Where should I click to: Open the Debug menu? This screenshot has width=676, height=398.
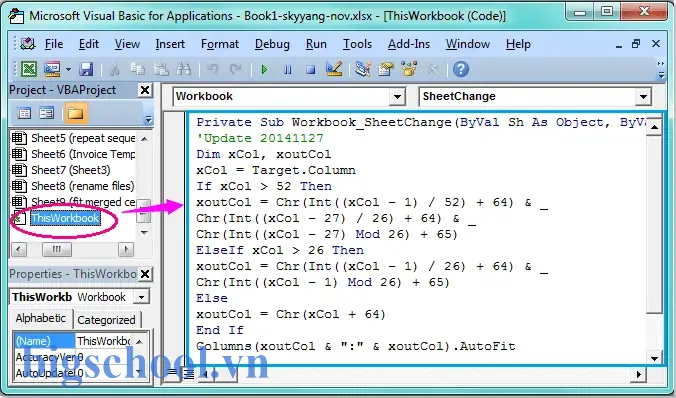272,44
